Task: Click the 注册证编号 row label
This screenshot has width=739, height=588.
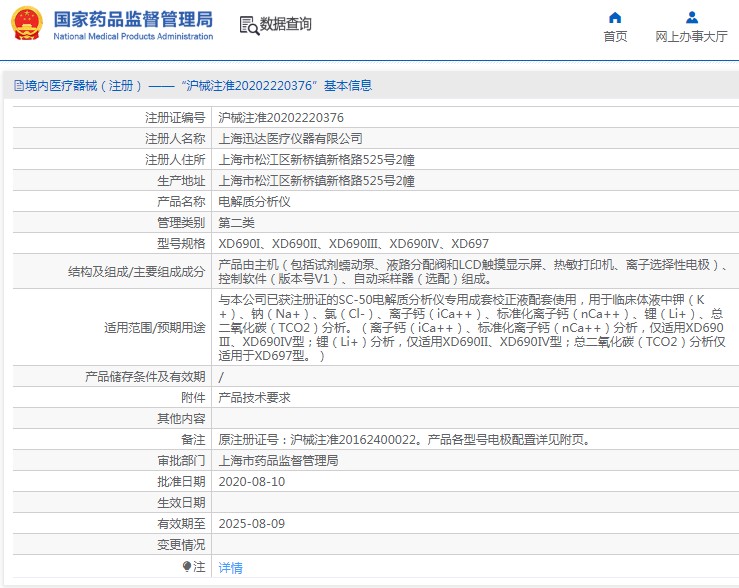Action: click(175, 118)
